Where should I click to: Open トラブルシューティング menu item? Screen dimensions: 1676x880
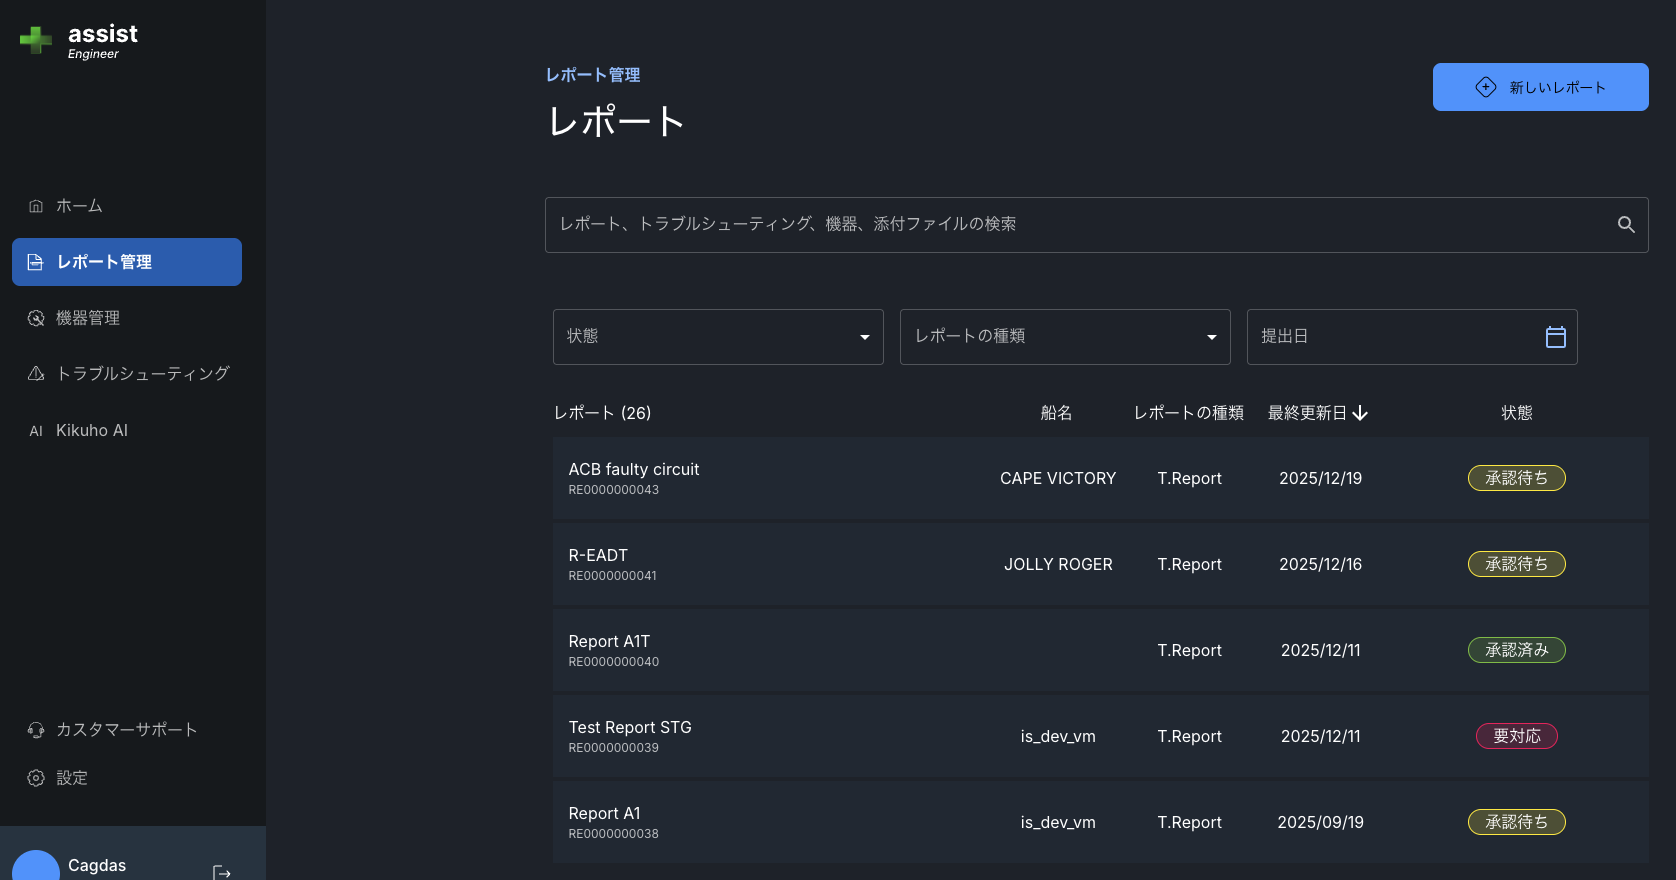pos(127,374)
